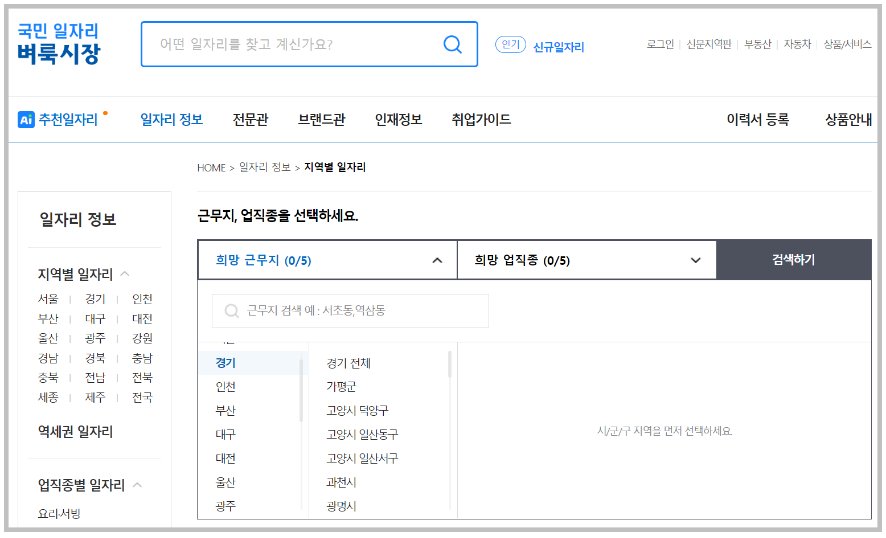Select 부산 in the sidebar region list
886x538 pixels.
click(48, 319)
